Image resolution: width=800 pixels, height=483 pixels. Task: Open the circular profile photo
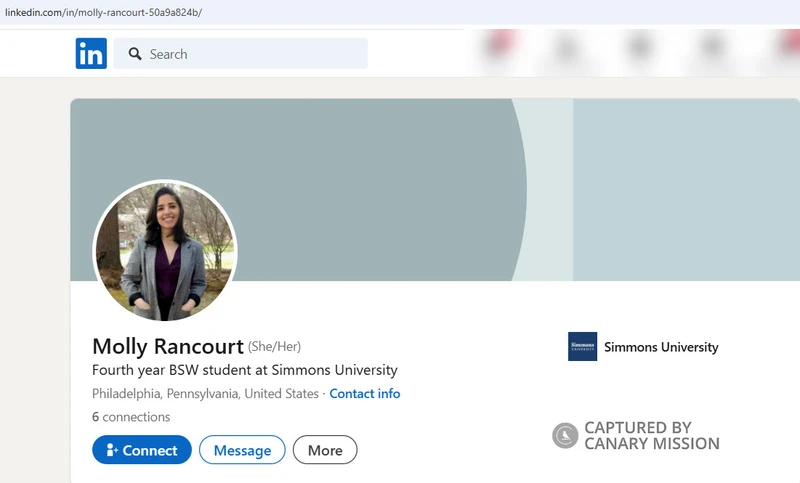(165, 251)
